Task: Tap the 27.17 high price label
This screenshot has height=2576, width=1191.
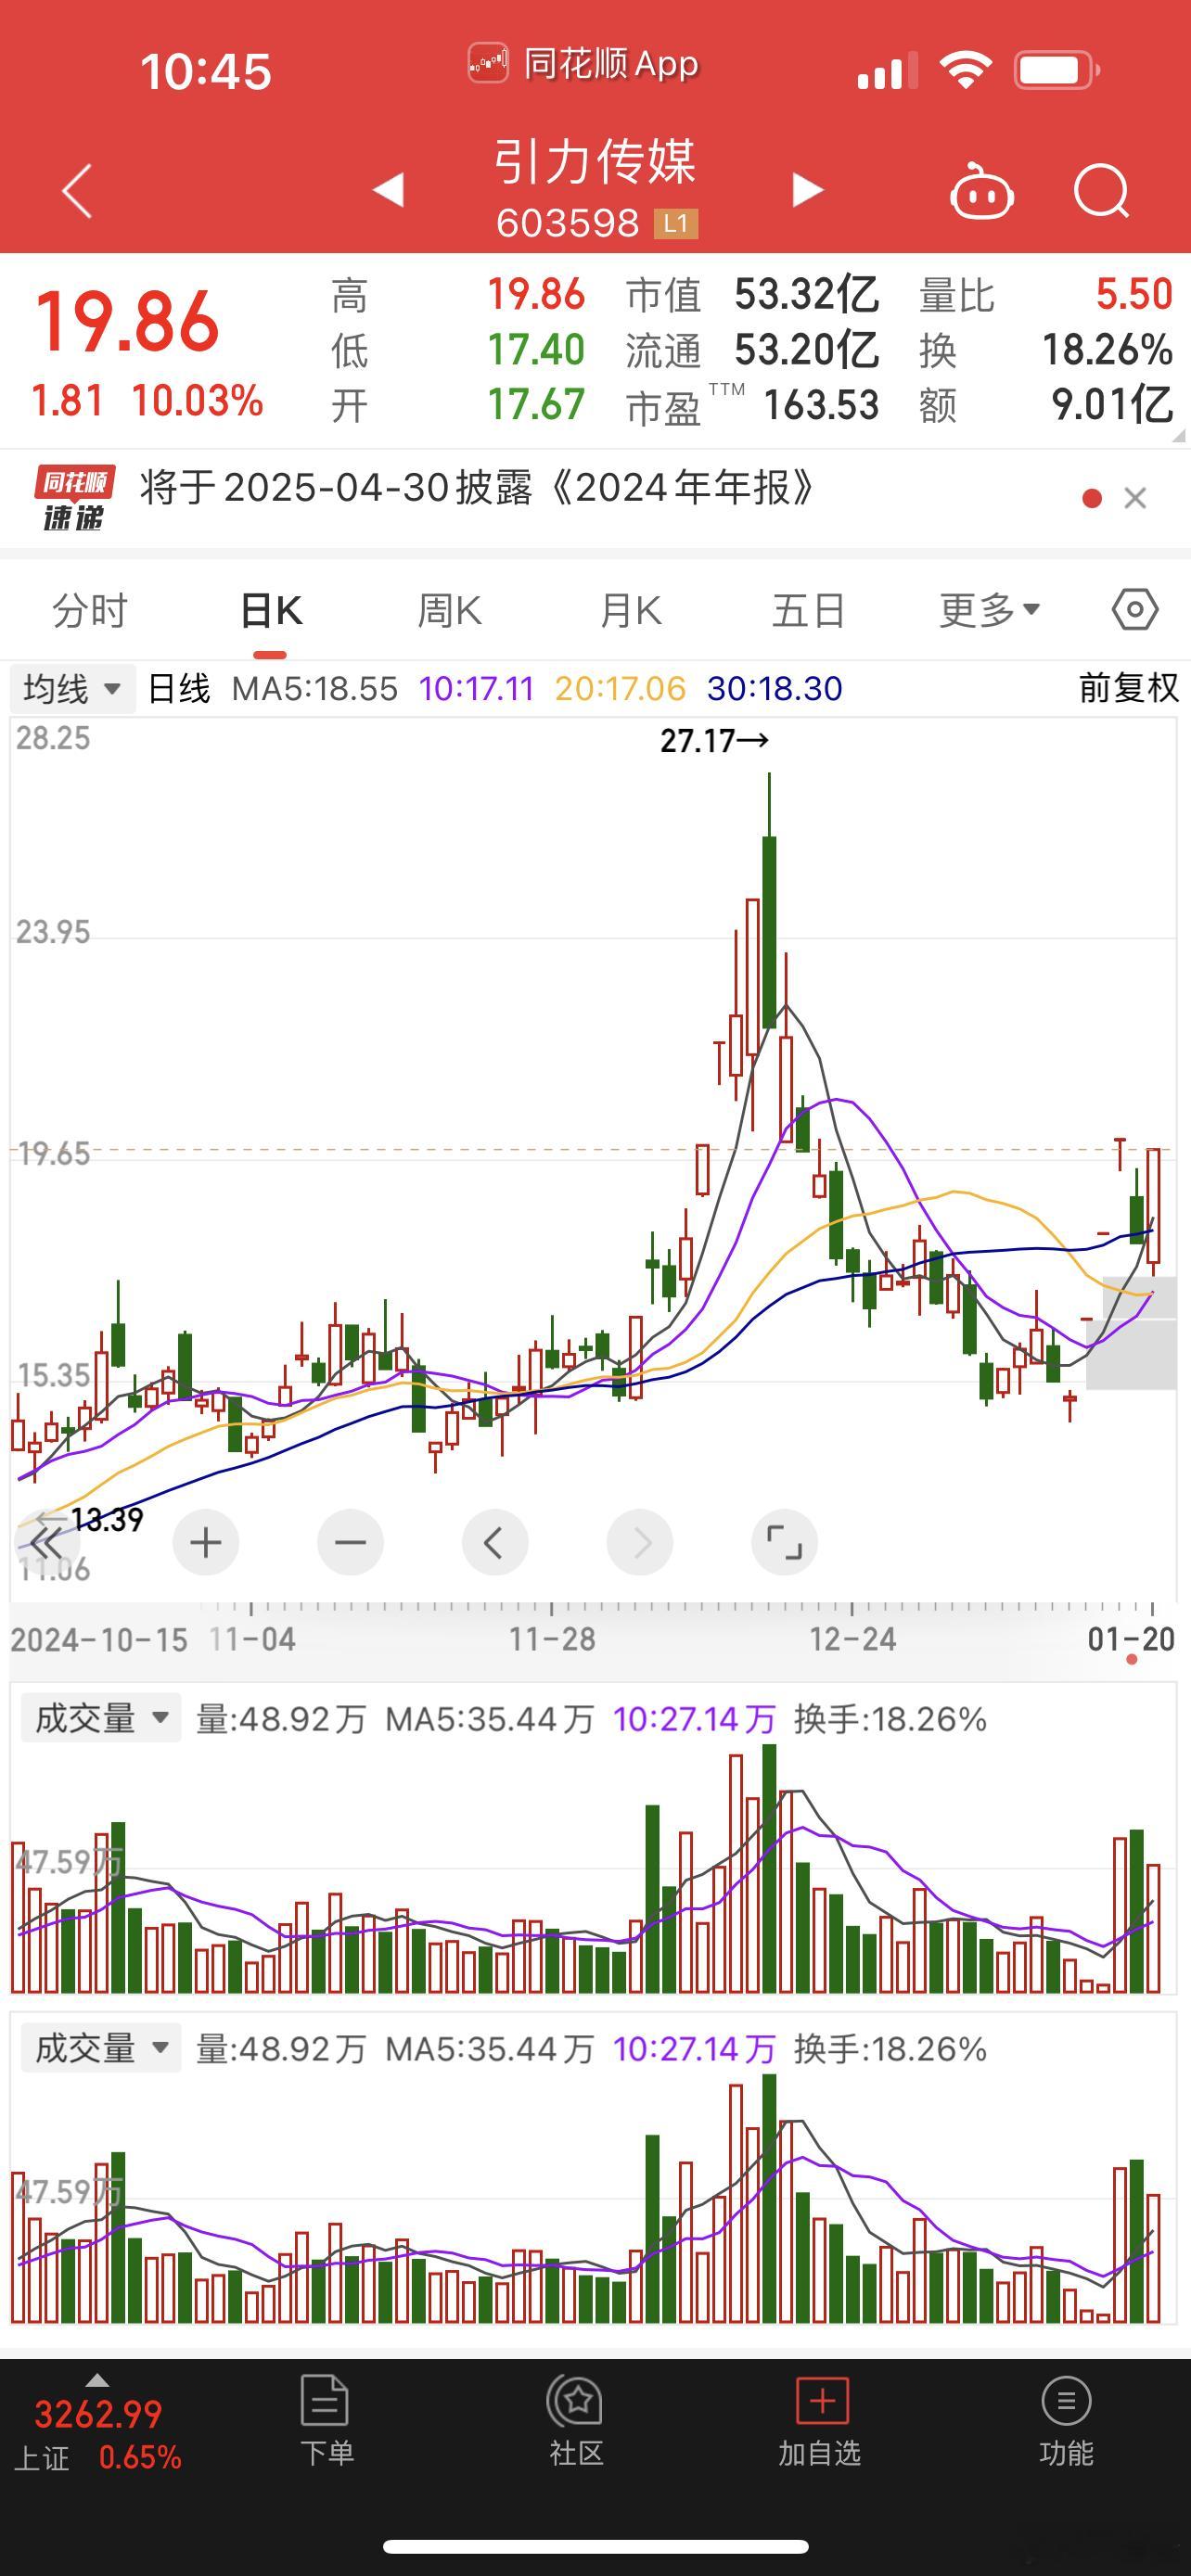Action: click(714, 741)
